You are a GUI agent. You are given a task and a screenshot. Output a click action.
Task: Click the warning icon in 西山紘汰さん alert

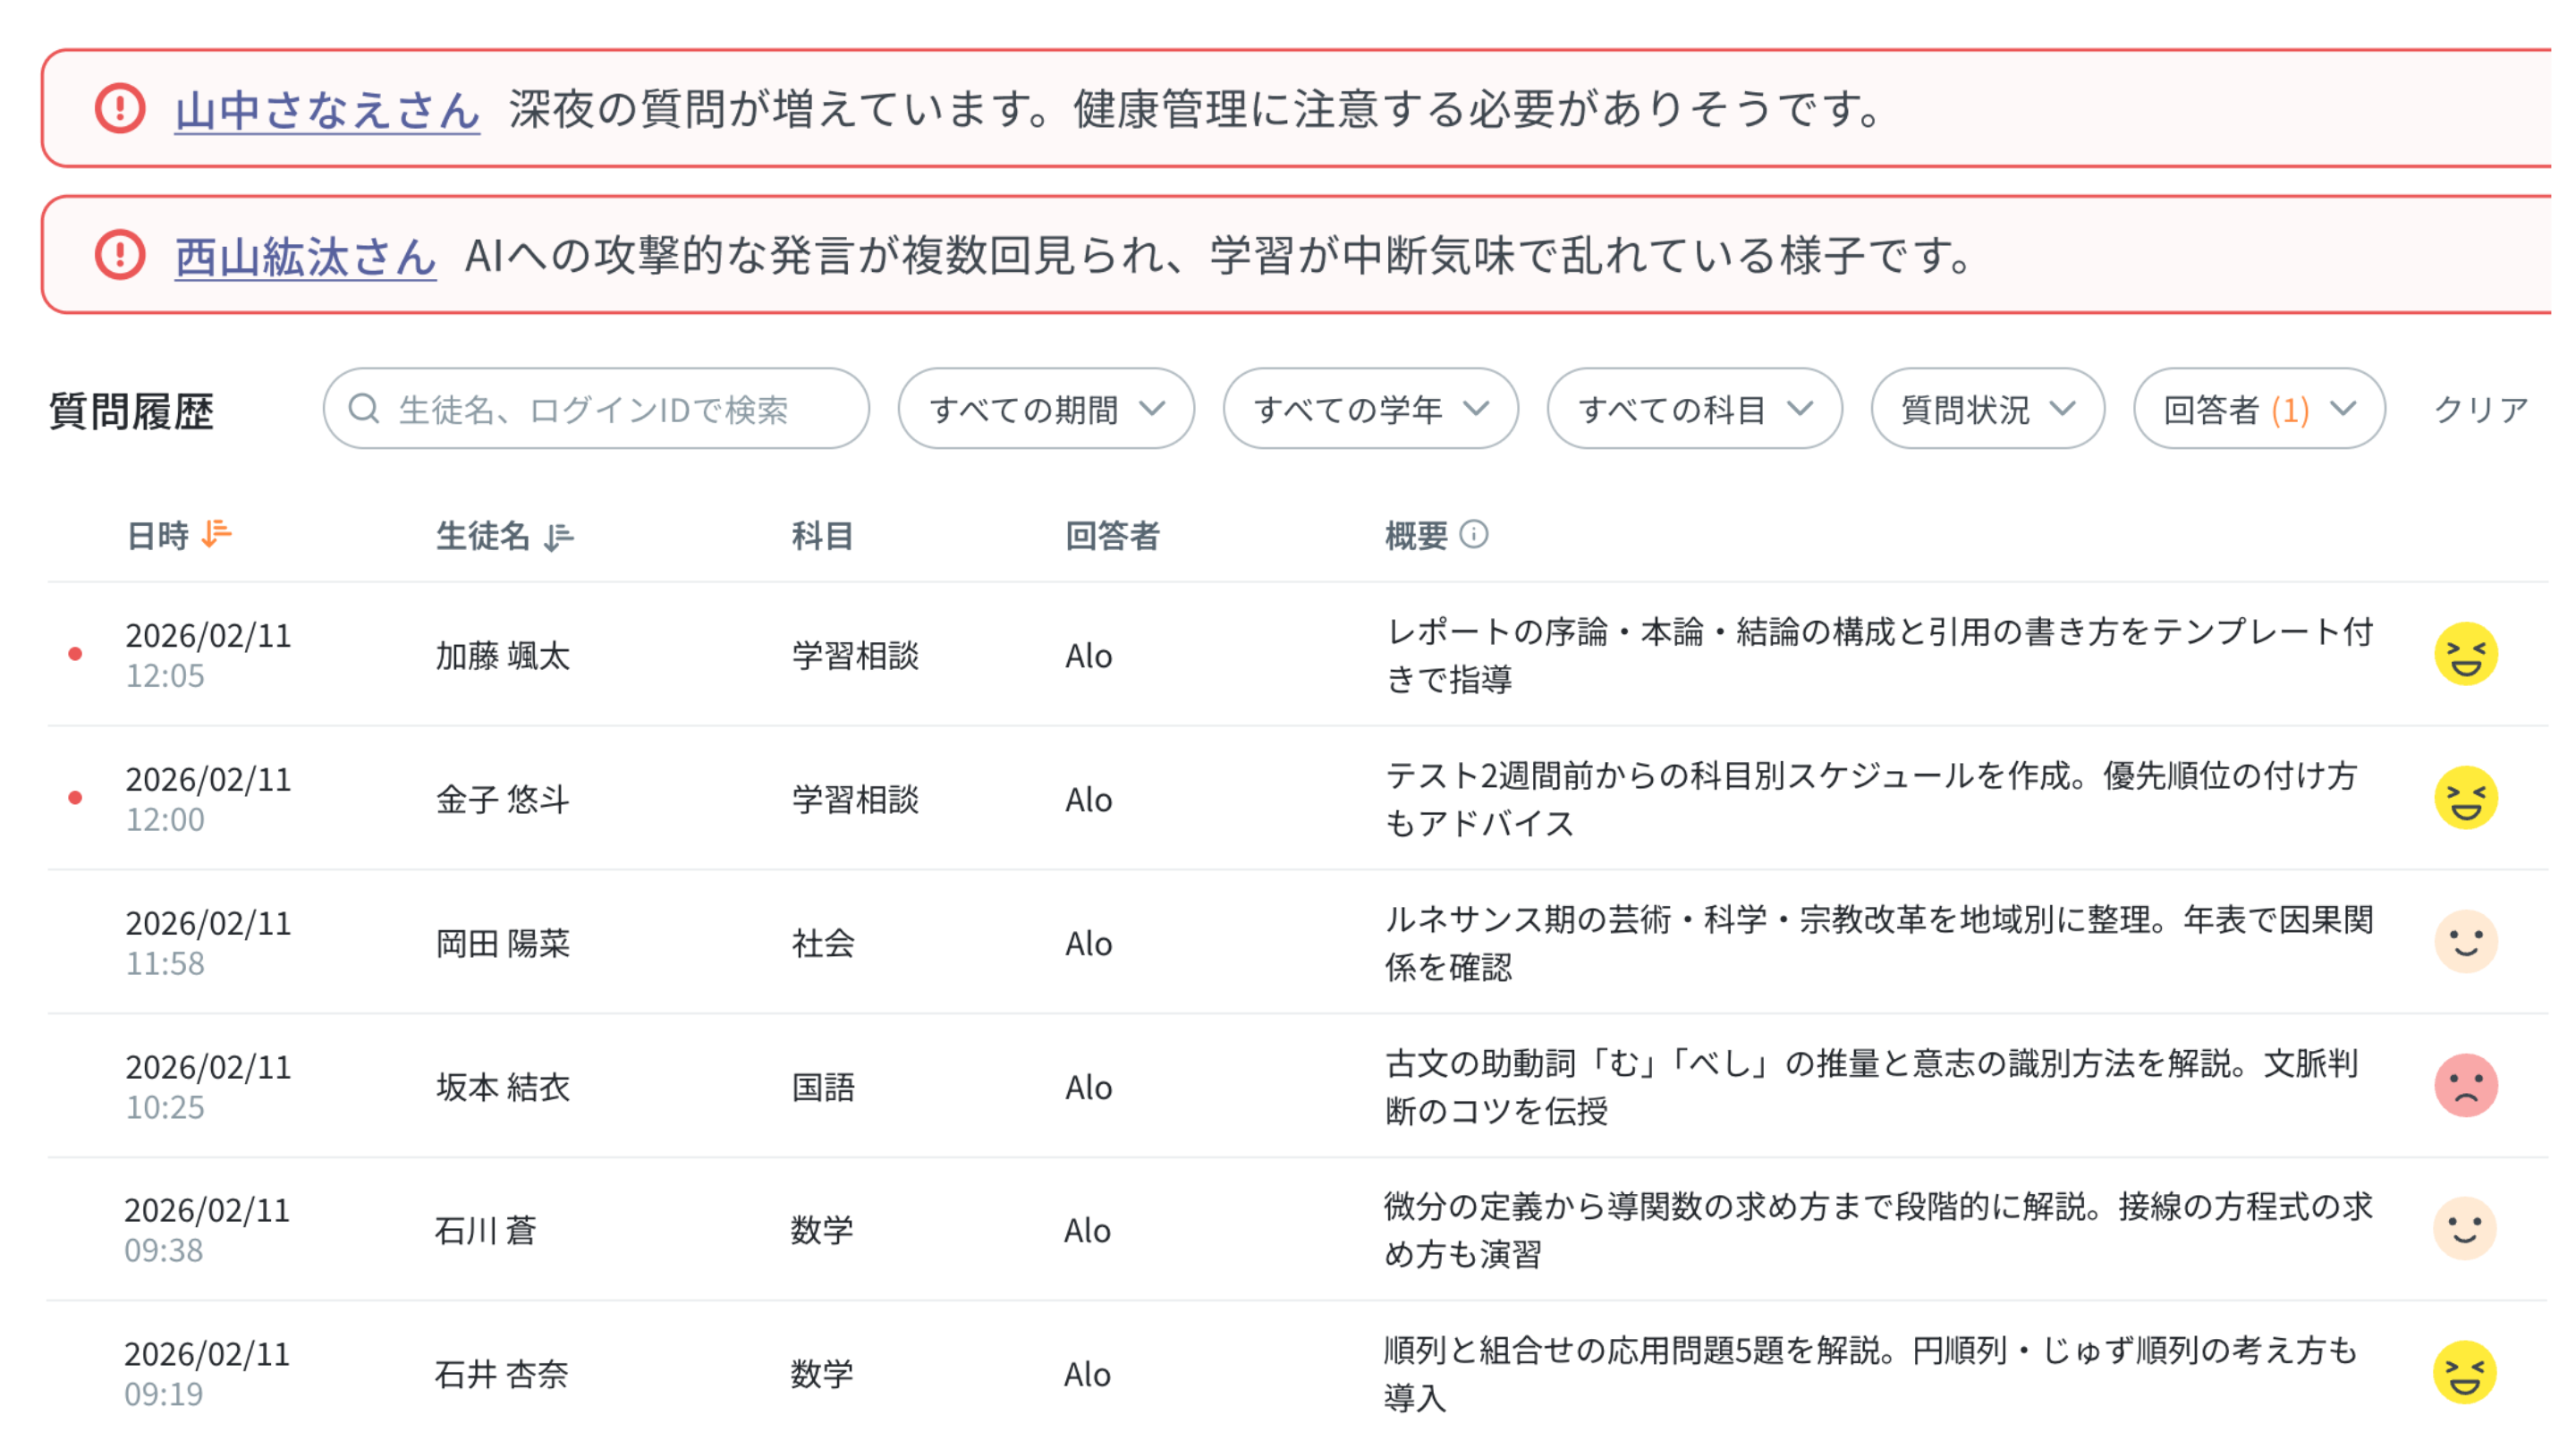(x=119, y=258)
